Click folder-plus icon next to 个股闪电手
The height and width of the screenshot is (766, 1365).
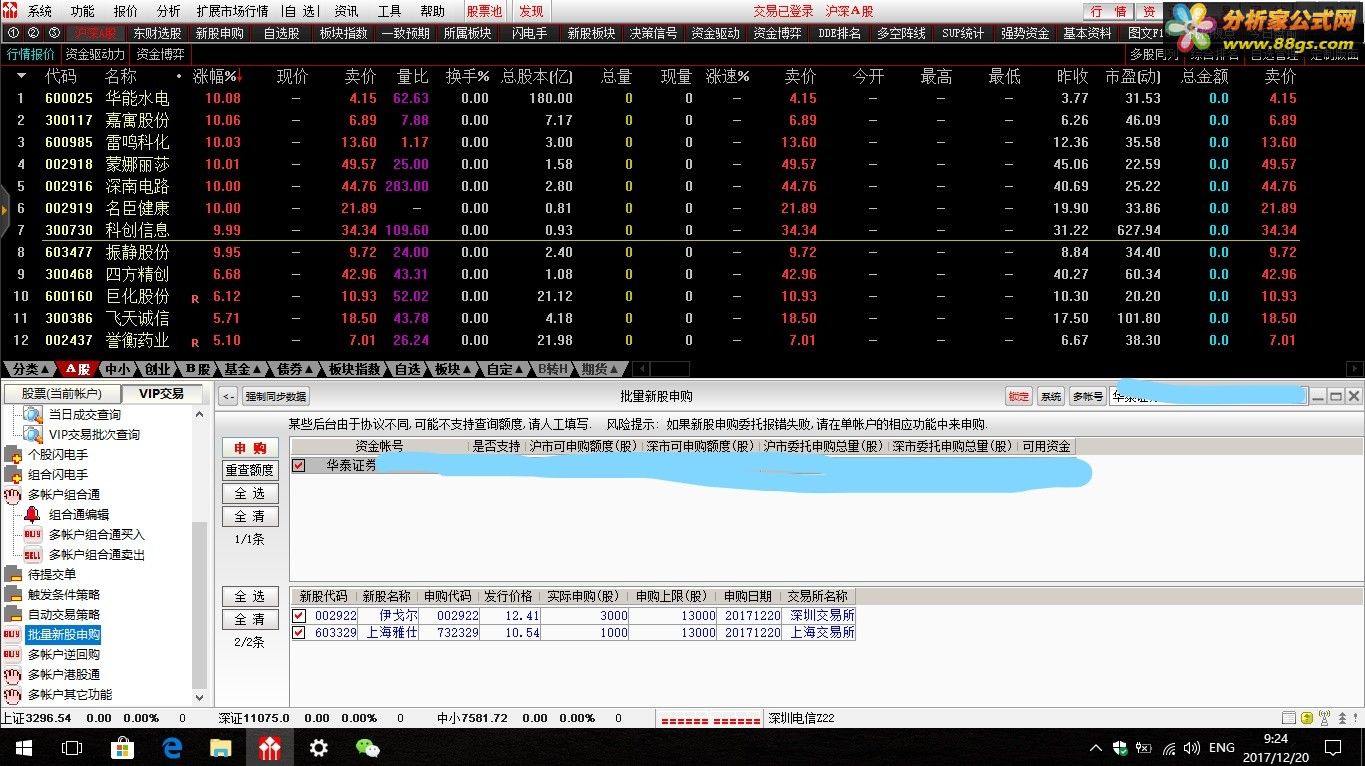pos(13,454)
